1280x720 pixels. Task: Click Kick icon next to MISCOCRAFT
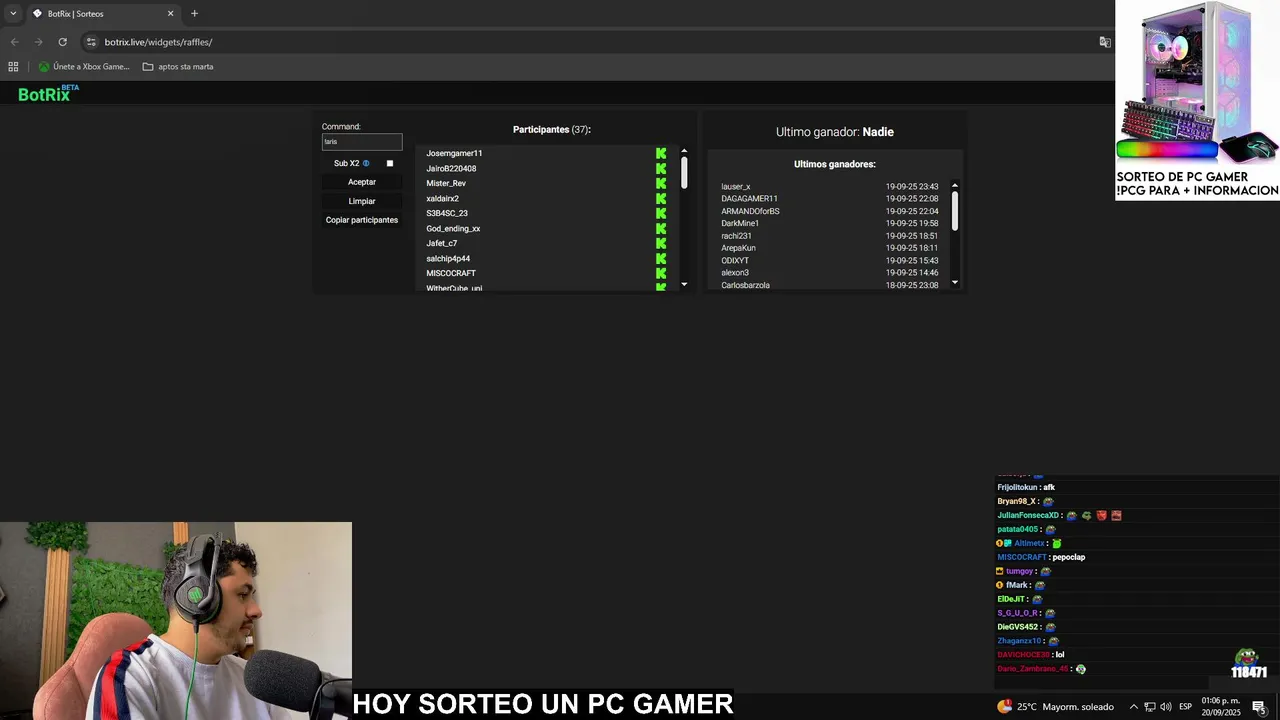tap(661, 273)
